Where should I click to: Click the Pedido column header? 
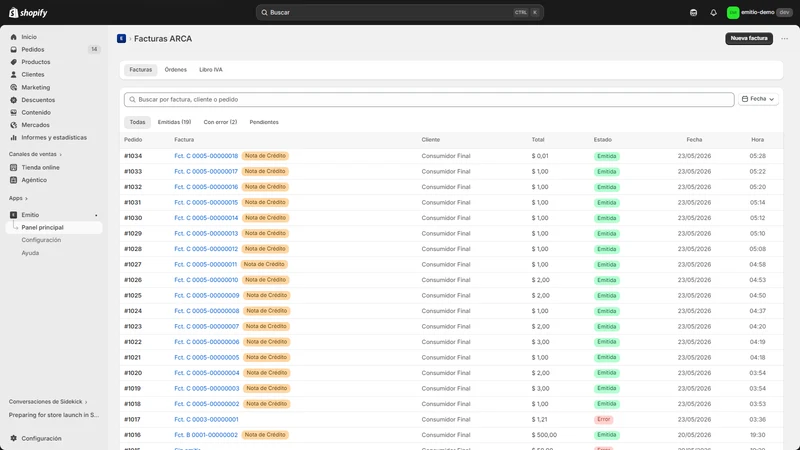133,139
